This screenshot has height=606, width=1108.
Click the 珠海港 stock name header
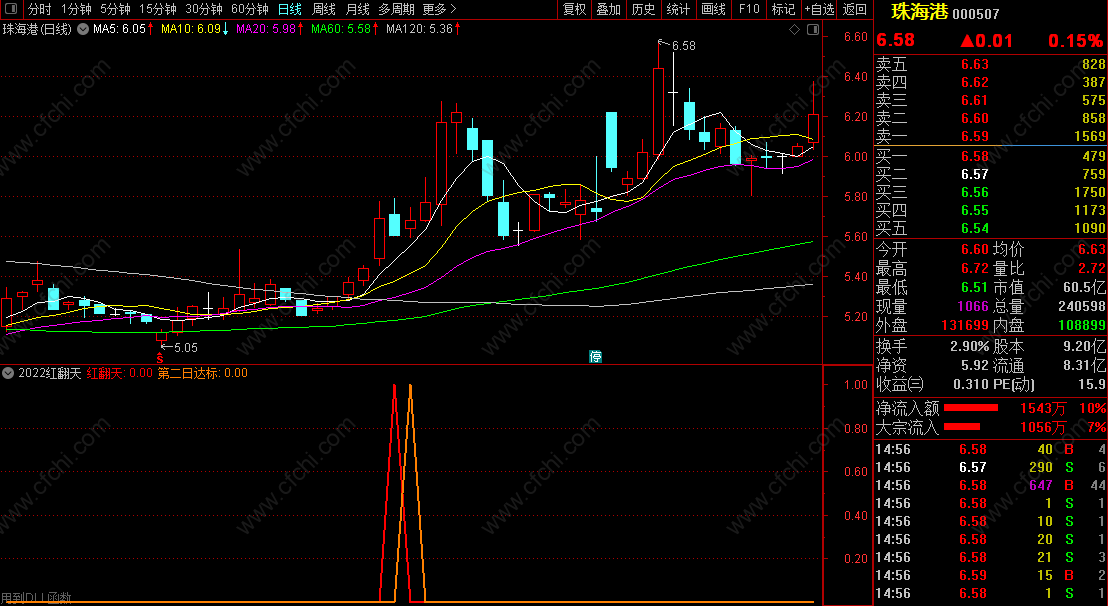click(919, 12)
